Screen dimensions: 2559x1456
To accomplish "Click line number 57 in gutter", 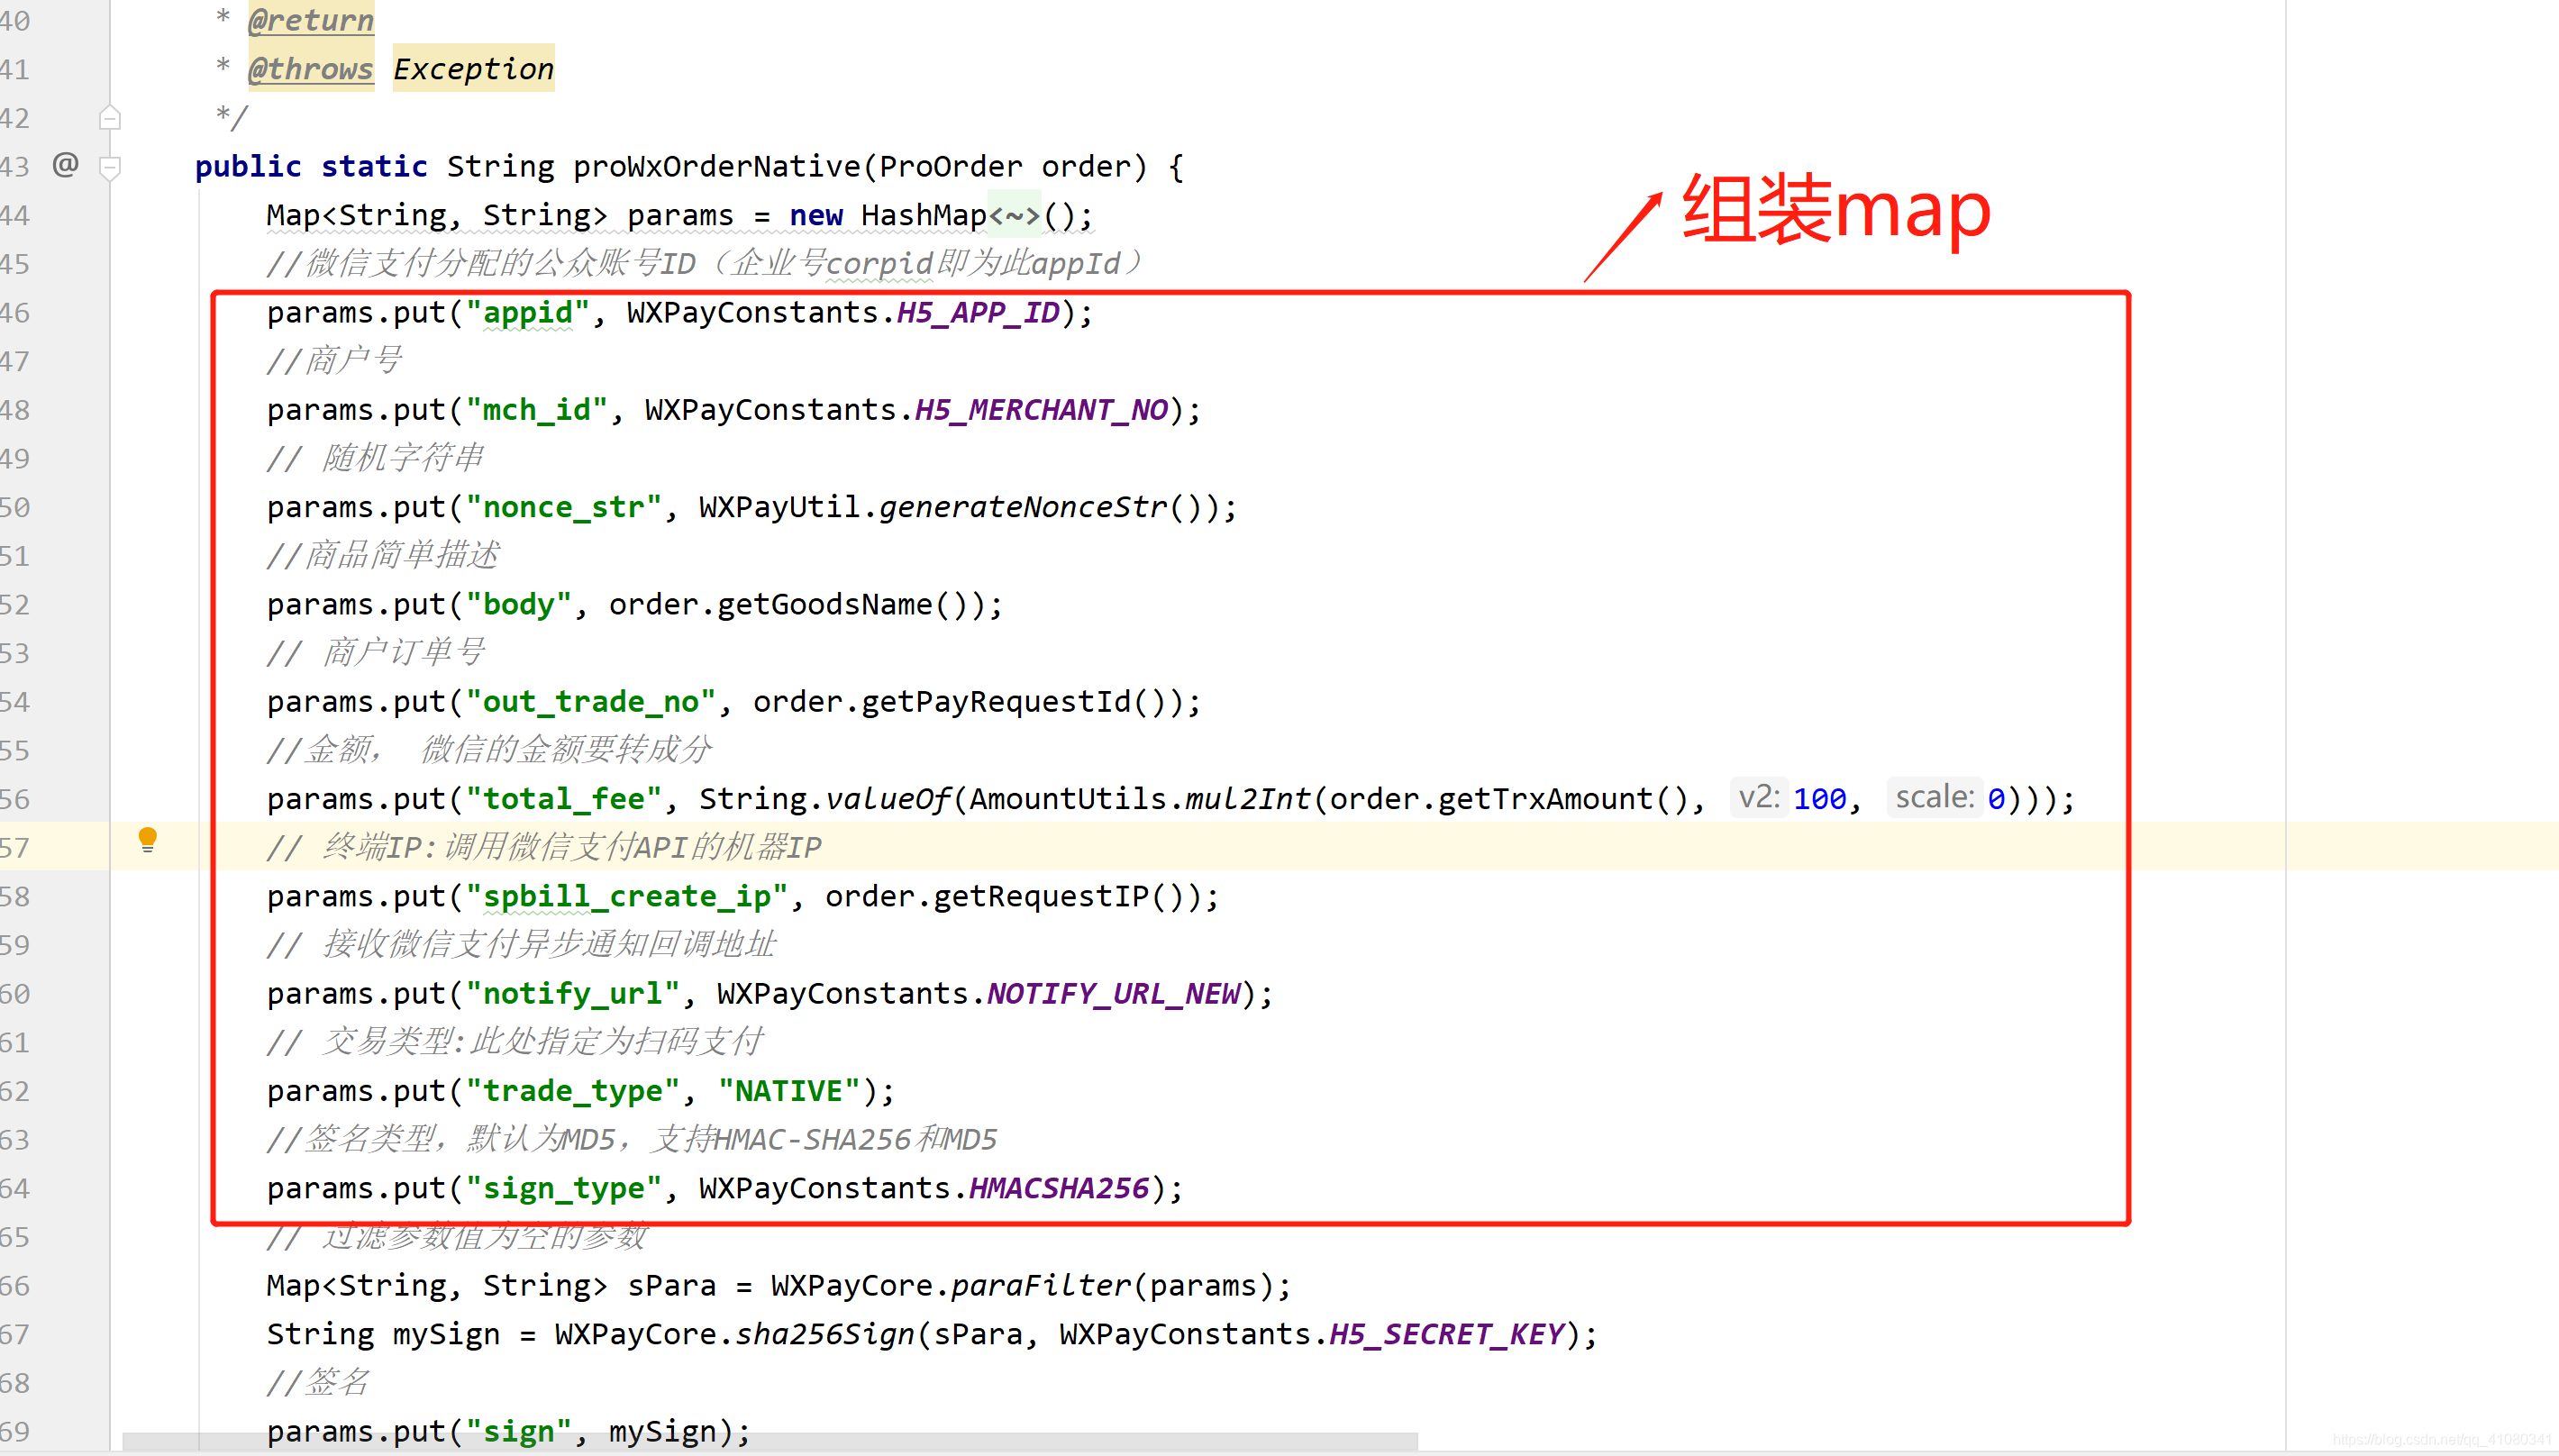I will coord(16,848).
